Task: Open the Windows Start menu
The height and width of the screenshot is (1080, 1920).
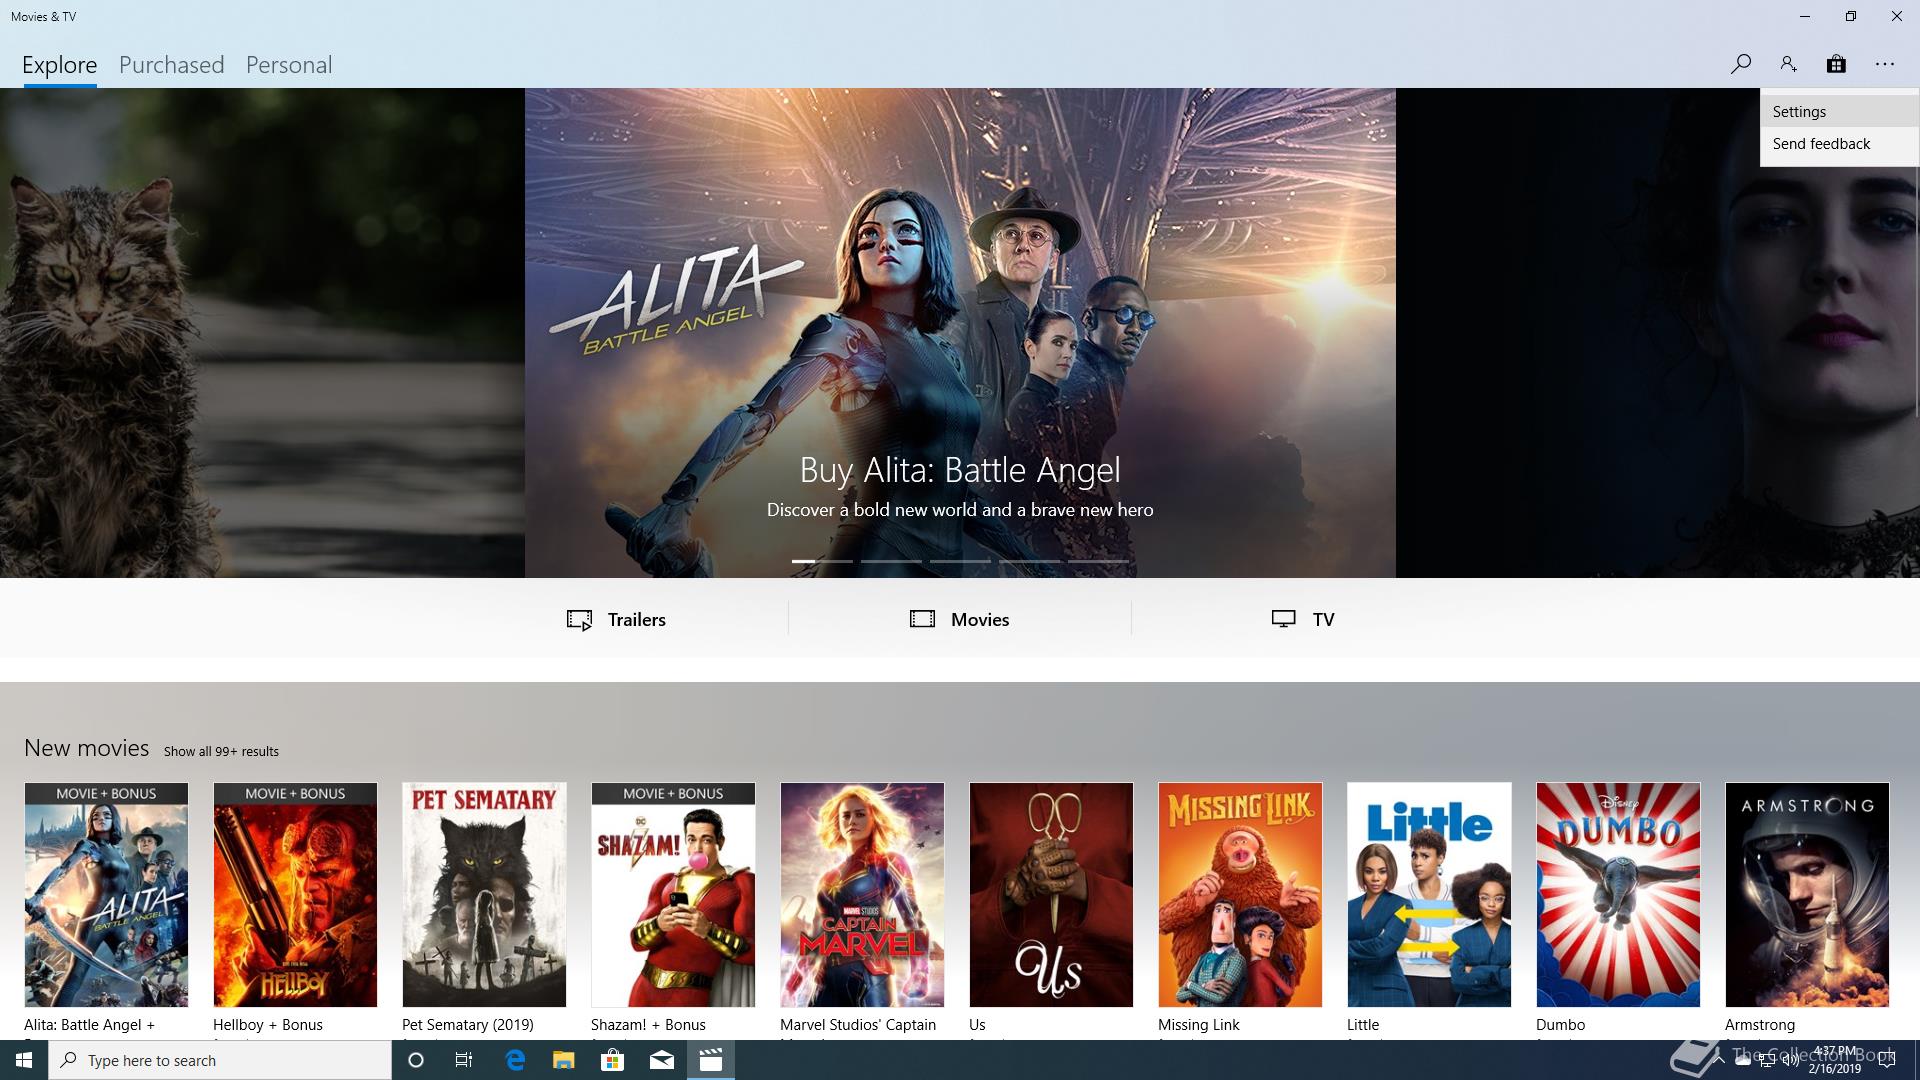Action: point(24,1060)
